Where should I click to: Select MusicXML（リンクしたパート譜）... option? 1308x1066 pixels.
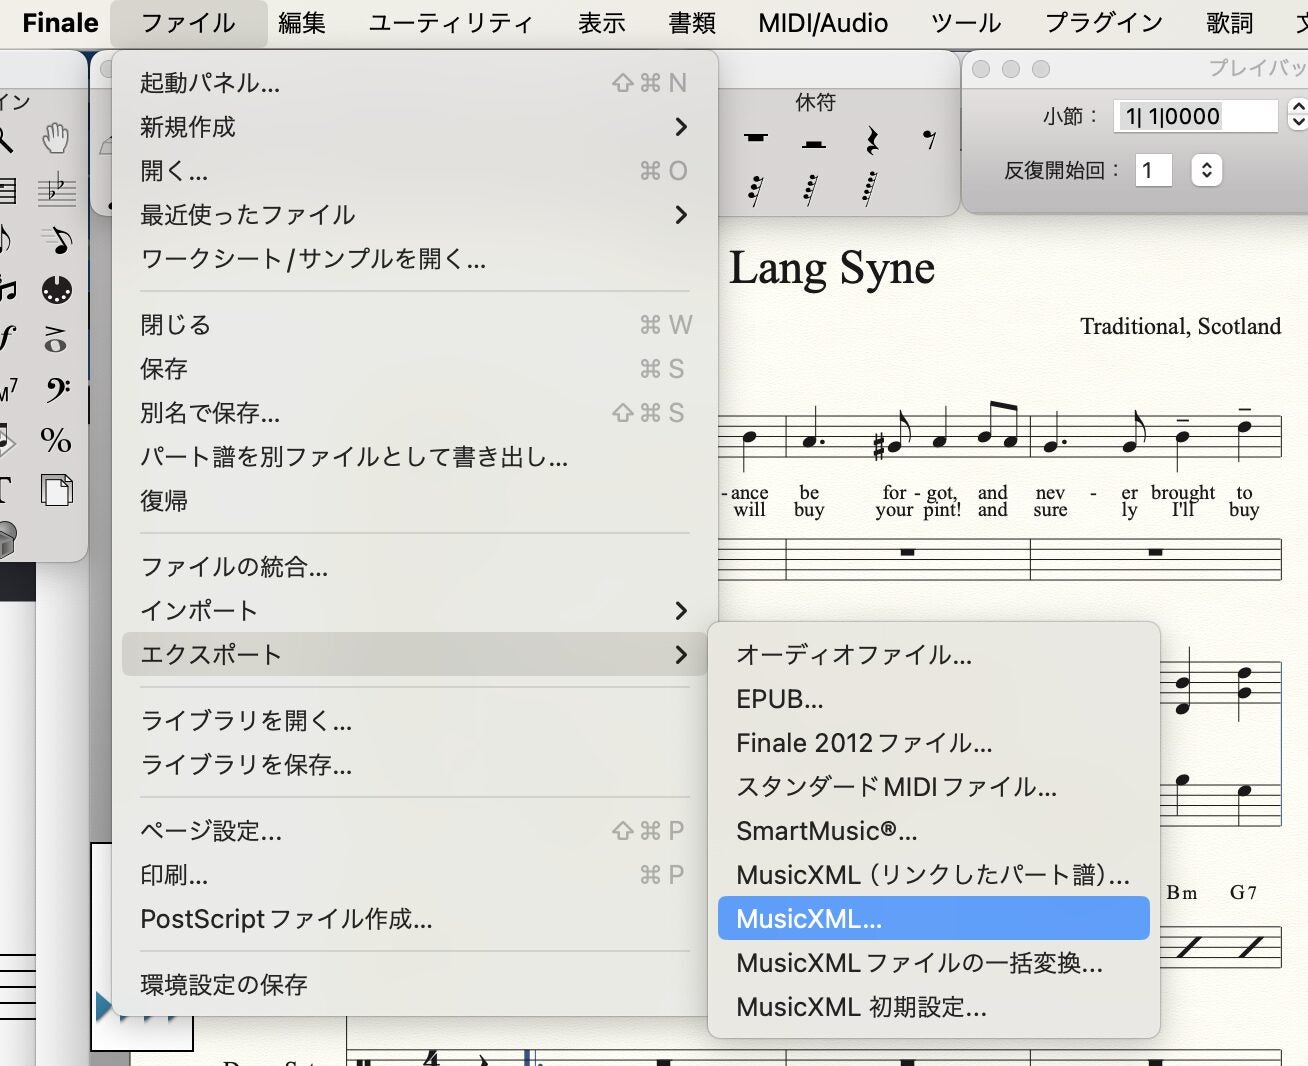coord(934,875)
